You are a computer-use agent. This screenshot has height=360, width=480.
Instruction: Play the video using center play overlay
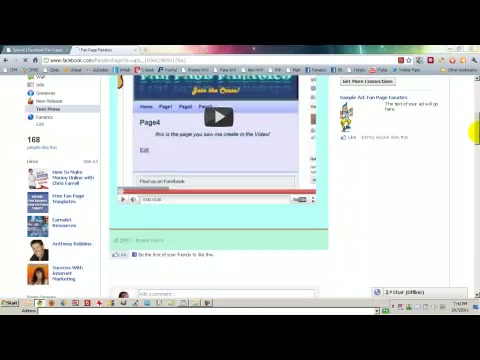[x=219, y=117]
